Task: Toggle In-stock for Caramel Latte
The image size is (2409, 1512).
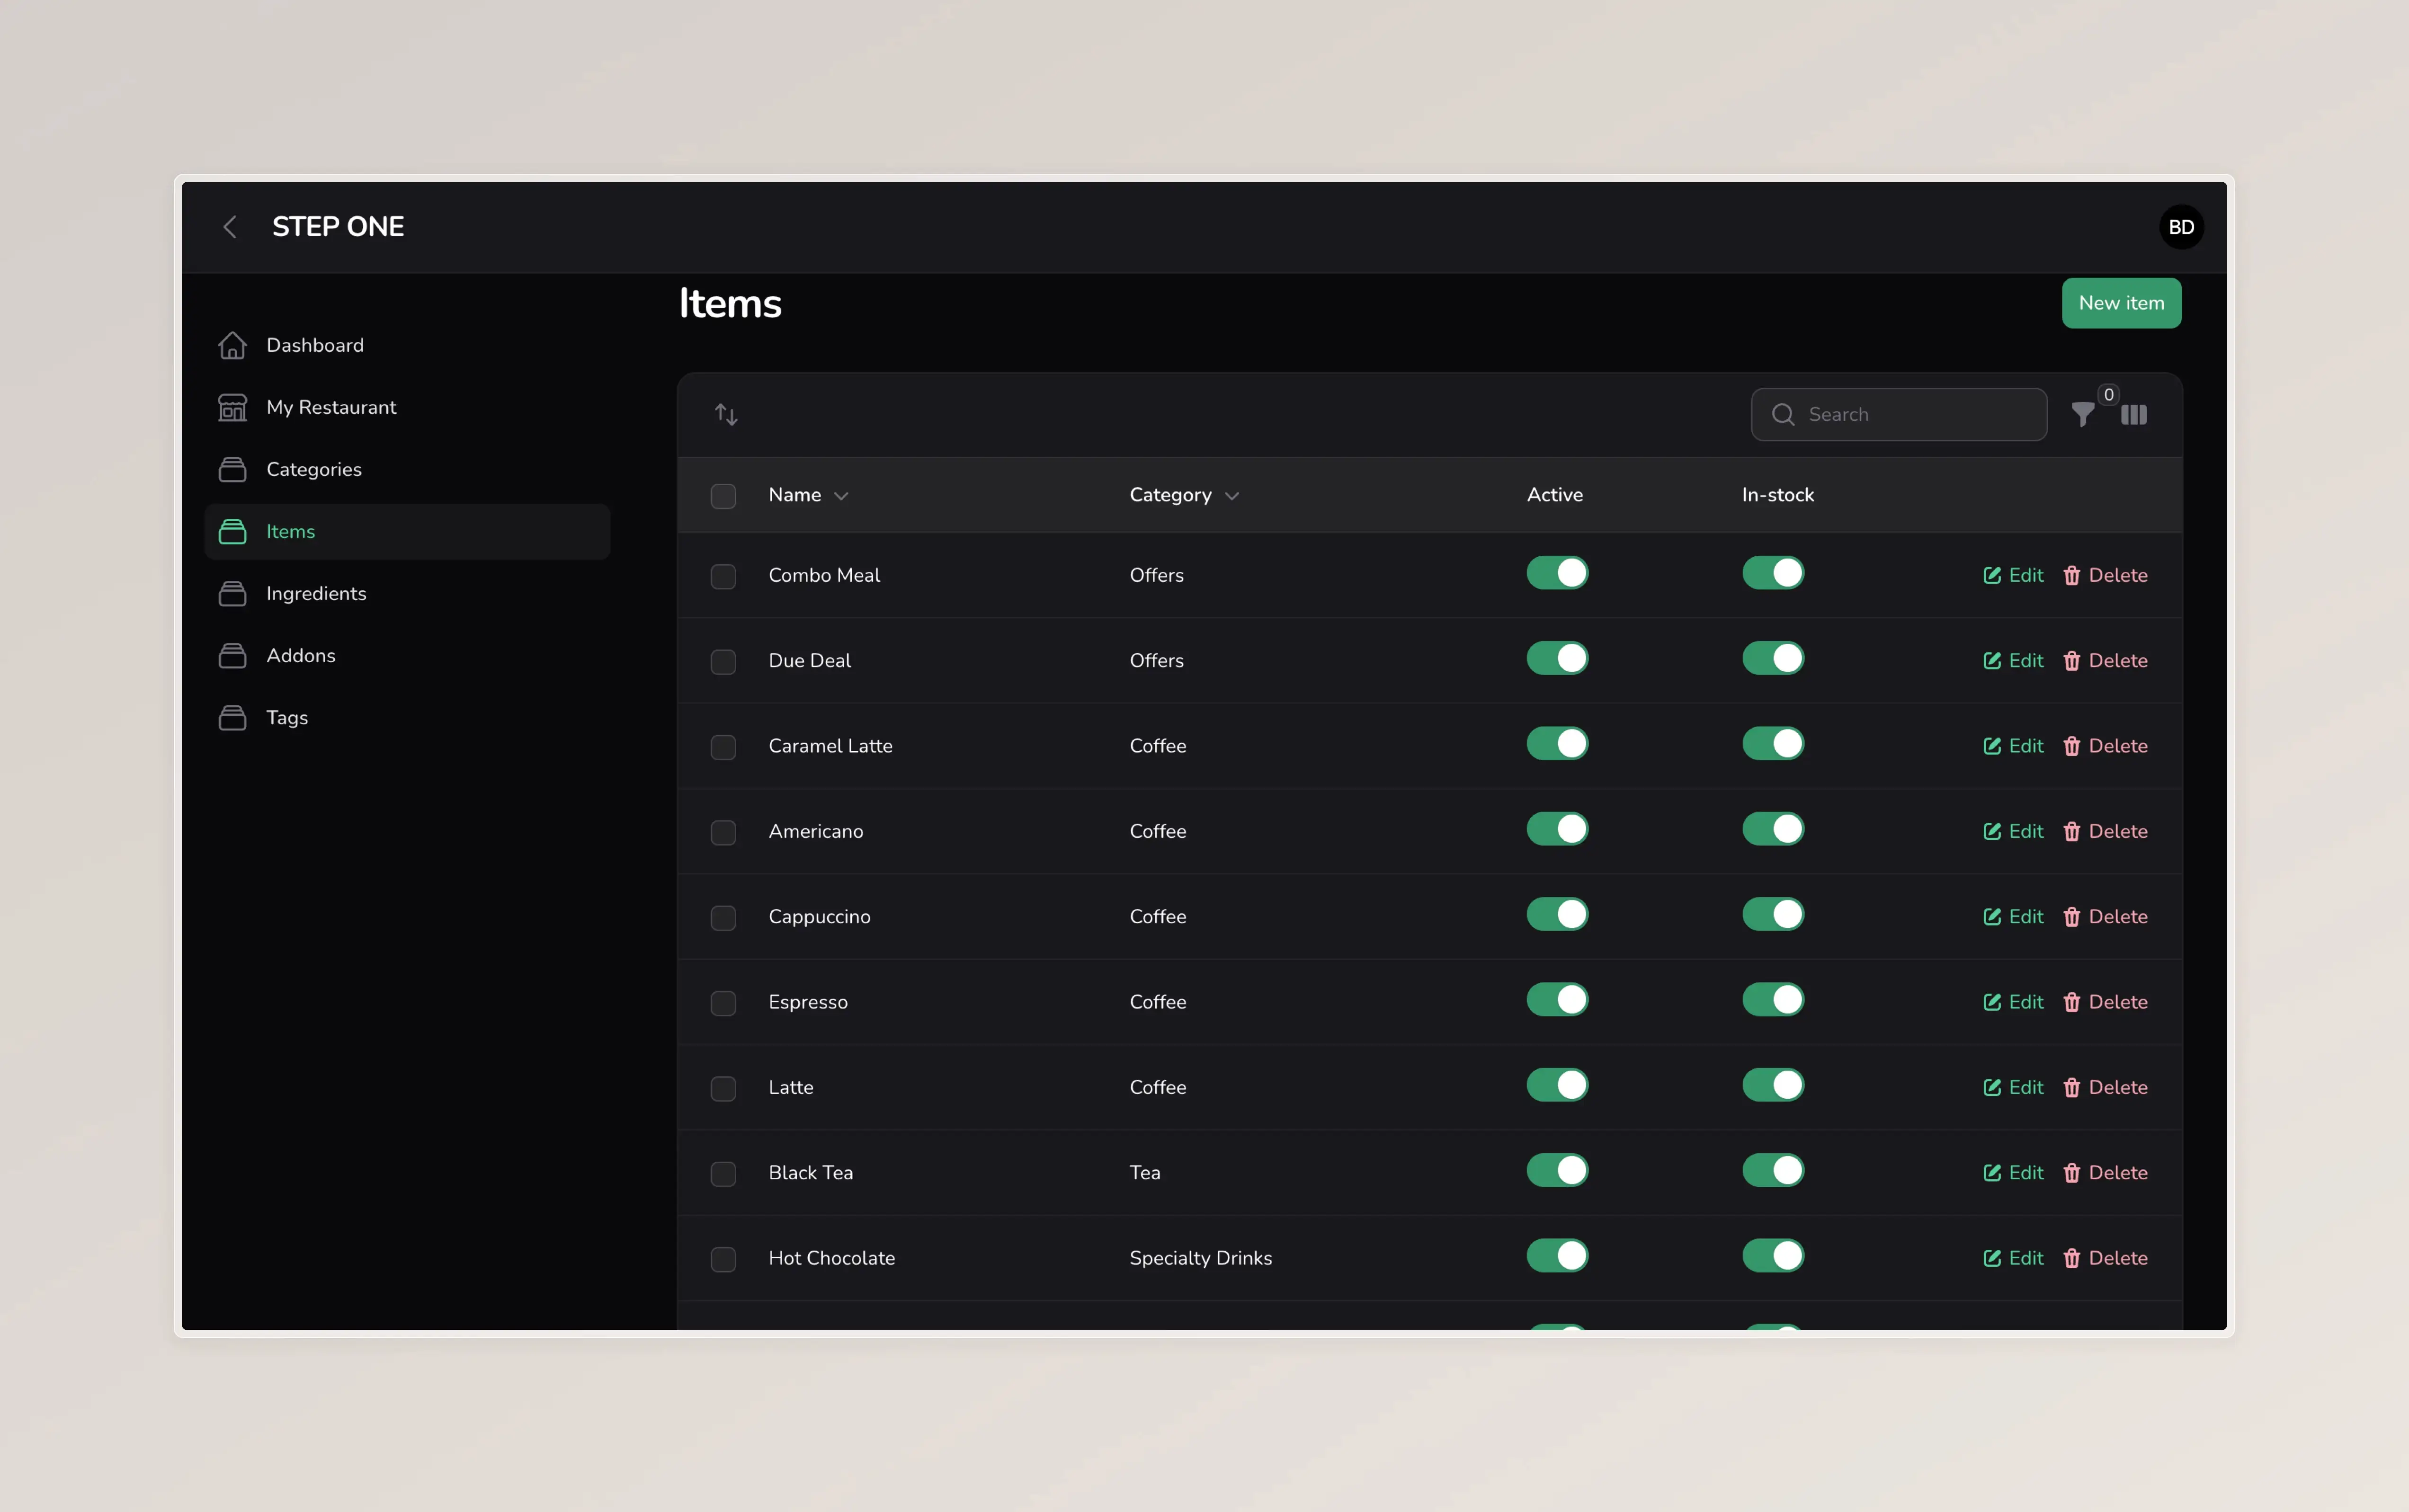Action: pos(1773,743)
